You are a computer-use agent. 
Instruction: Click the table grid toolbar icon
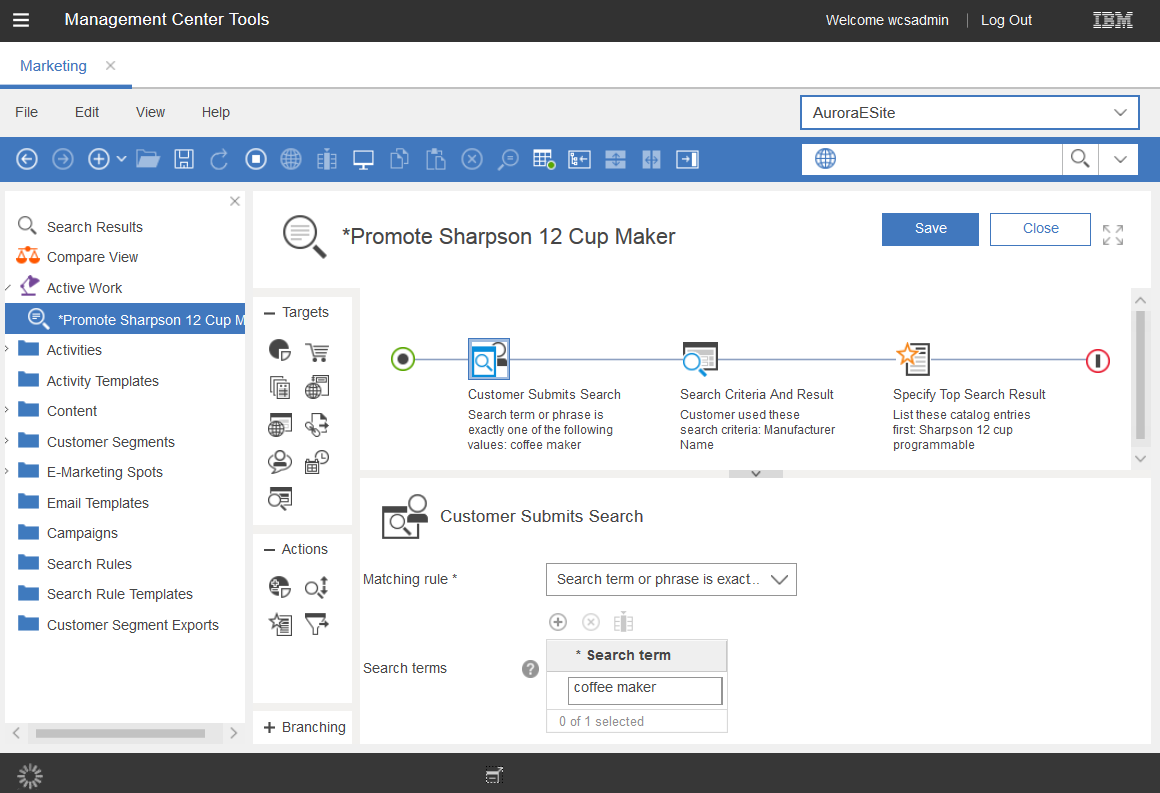(x=544, y=159)
